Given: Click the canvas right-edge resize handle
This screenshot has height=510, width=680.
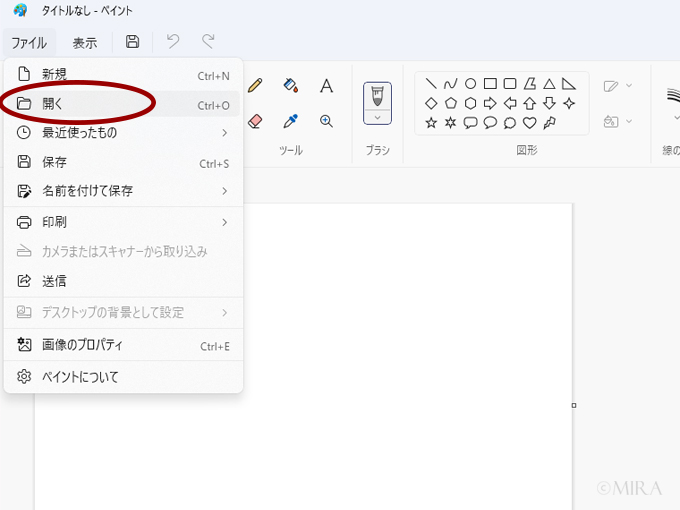Looking at the screenshot, I should tap(573, 405).
